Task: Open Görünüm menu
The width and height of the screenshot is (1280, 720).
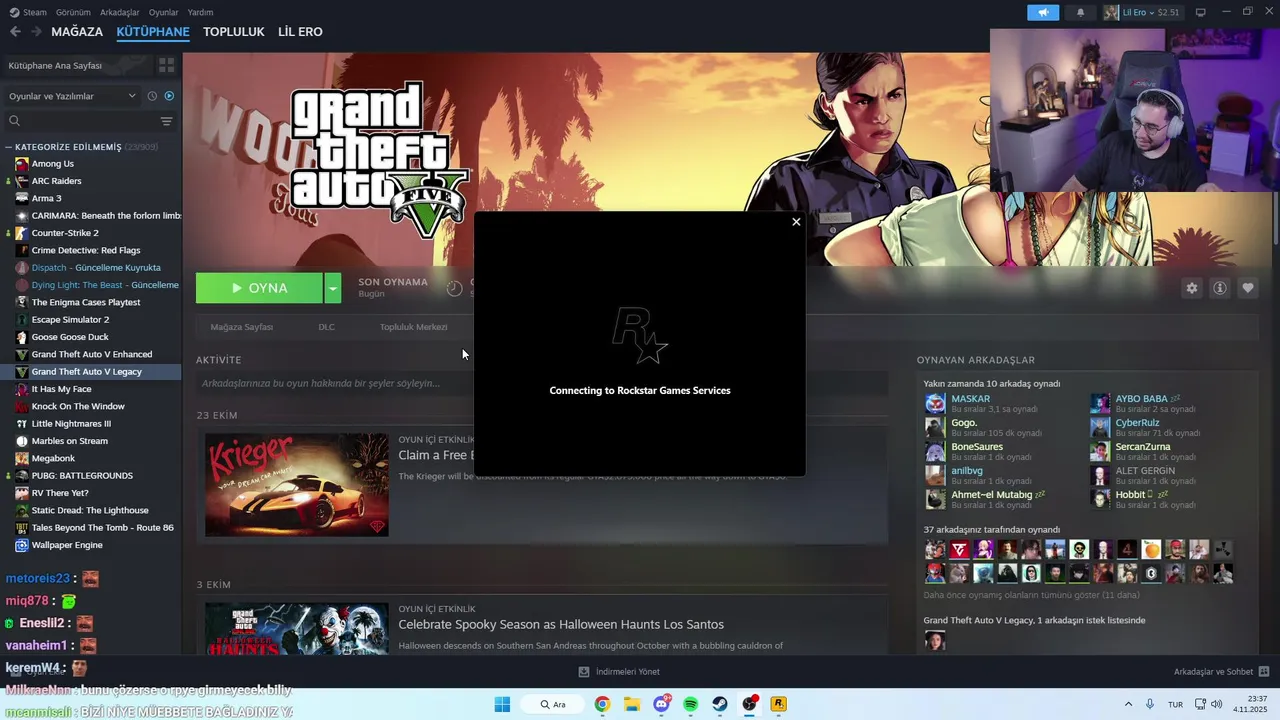Action: (73, 12)
